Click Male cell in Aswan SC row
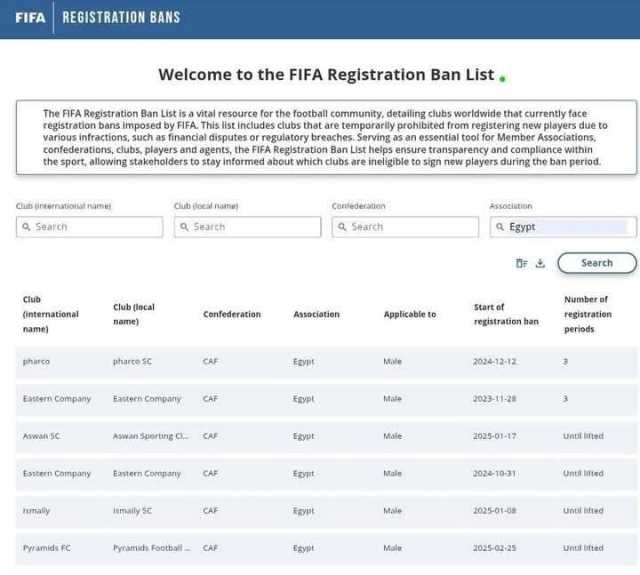 (393, 436)
